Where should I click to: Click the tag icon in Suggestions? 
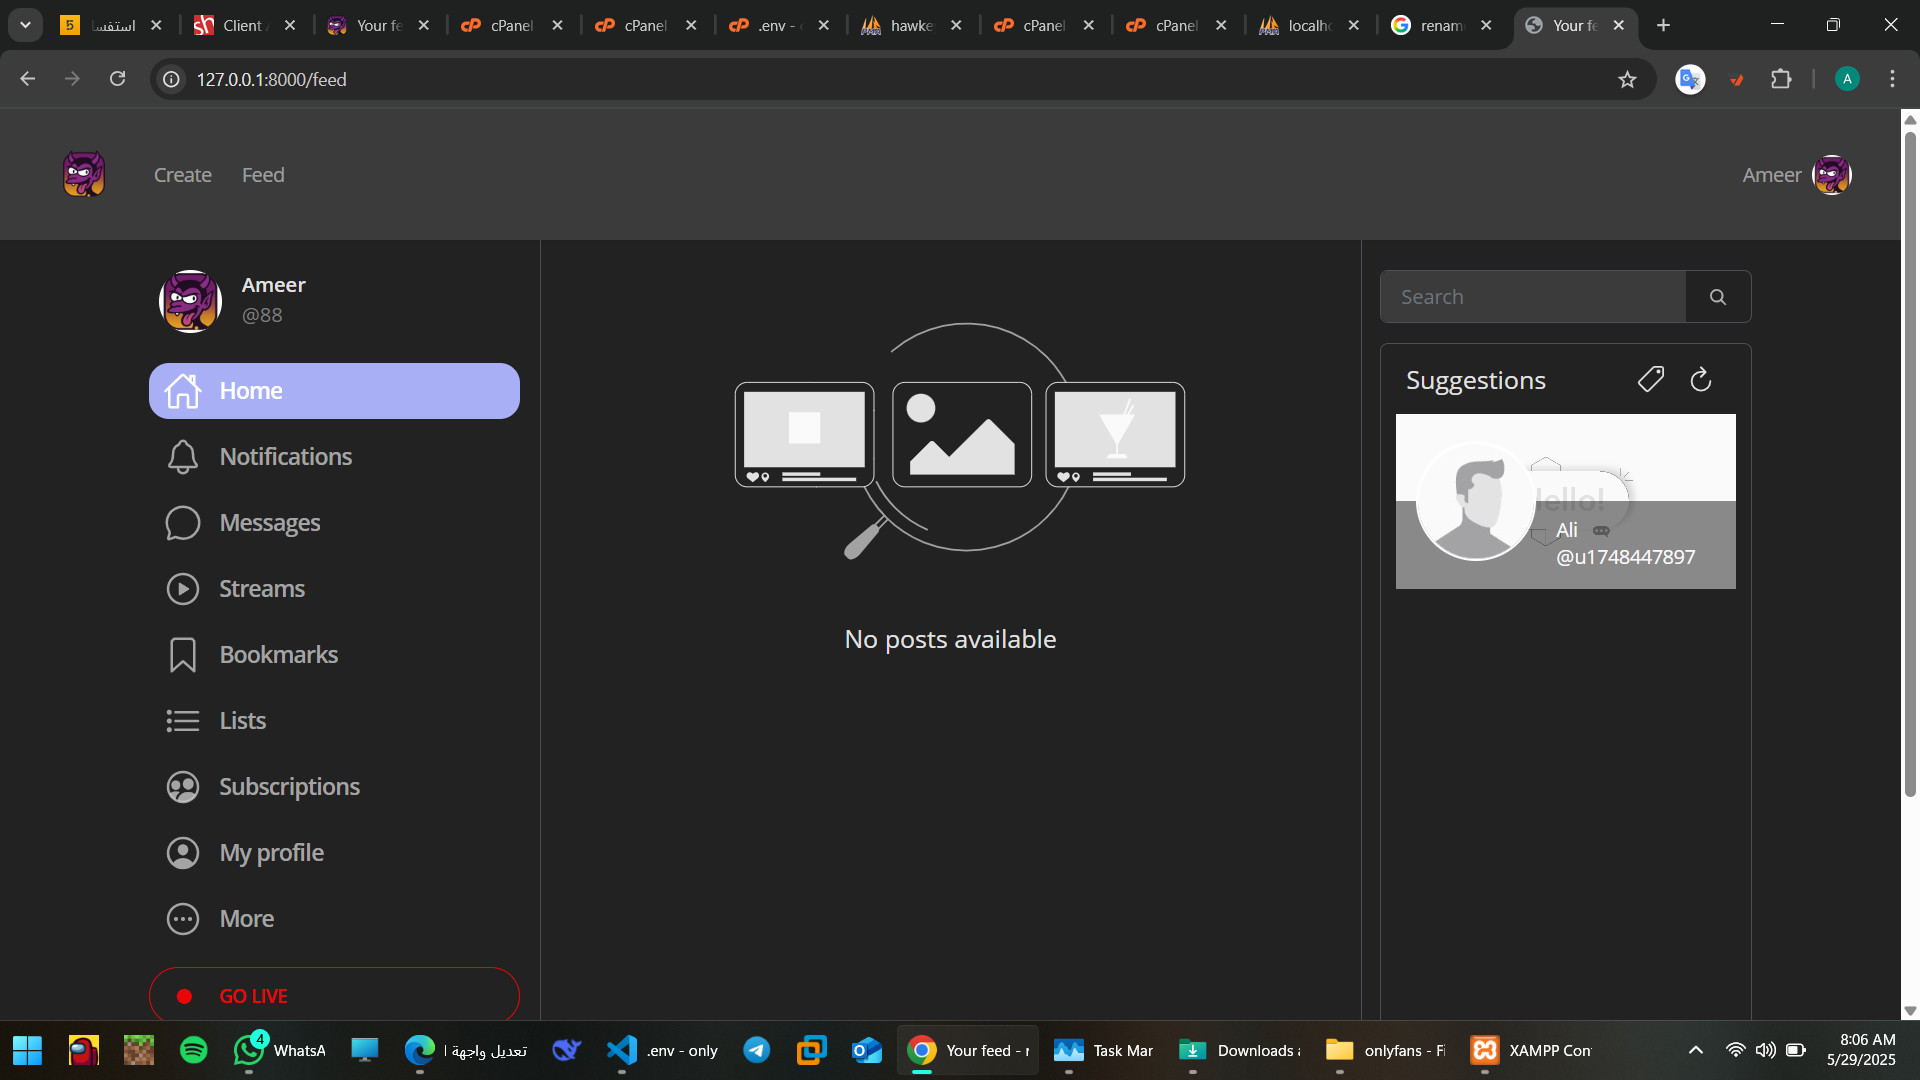pos(1651,379)
